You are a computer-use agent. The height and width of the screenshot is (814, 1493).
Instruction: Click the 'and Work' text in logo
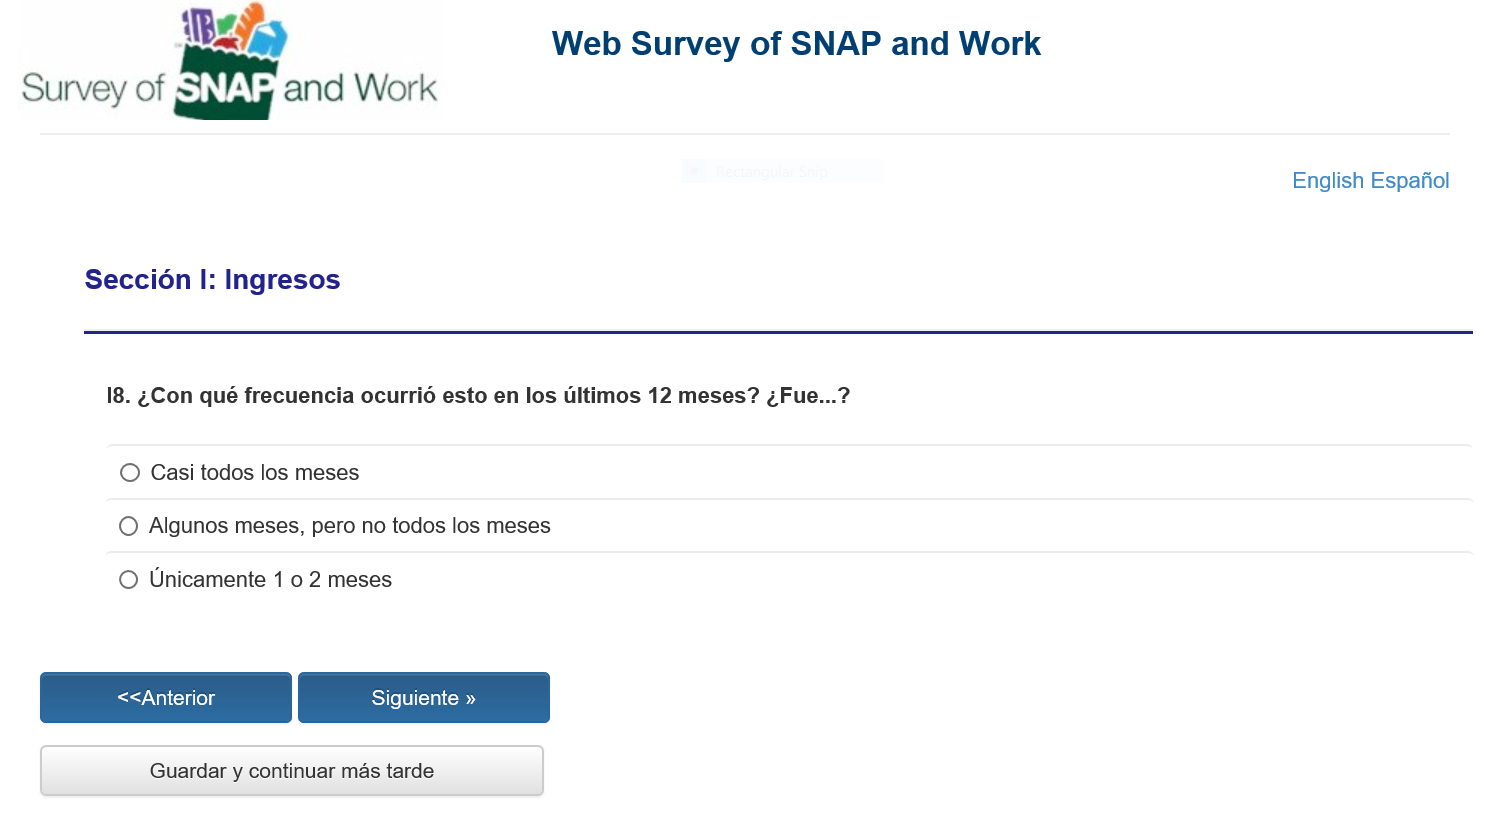coord(360,89)
